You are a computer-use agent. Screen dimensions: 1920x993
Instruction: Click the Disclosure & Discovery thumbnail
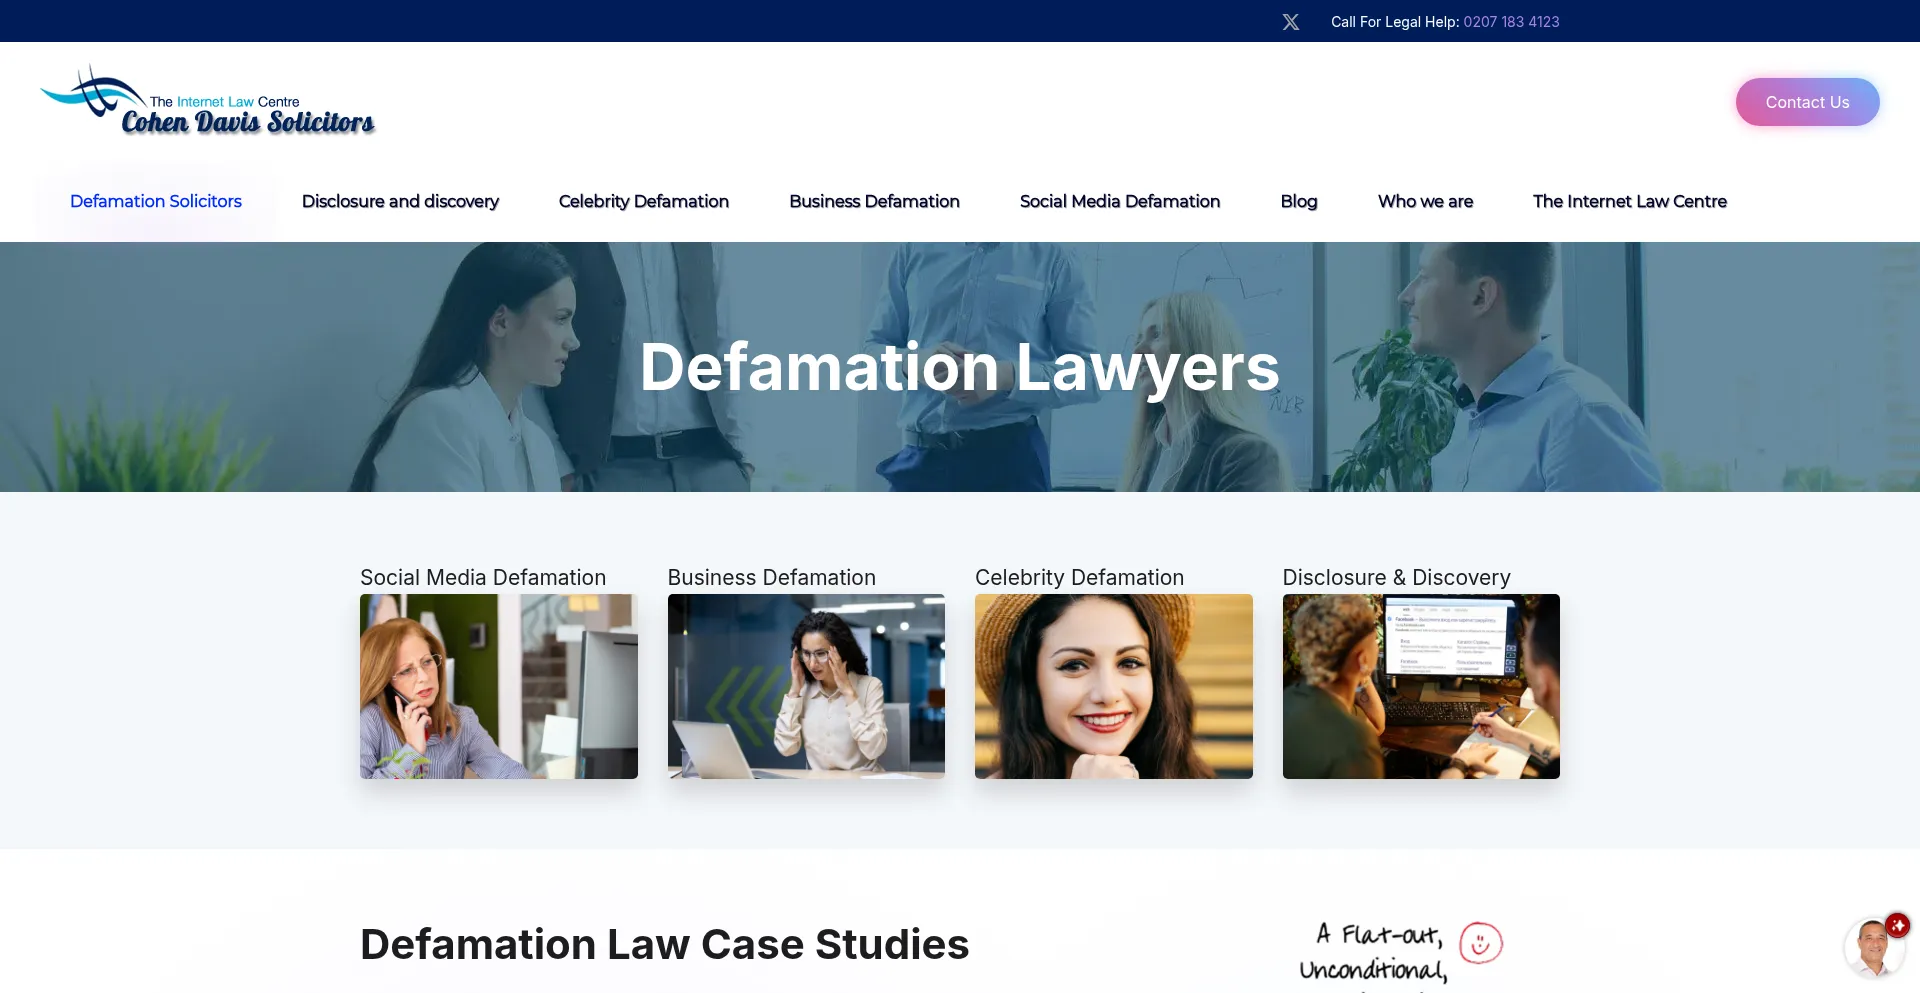tap(1421, 686)
